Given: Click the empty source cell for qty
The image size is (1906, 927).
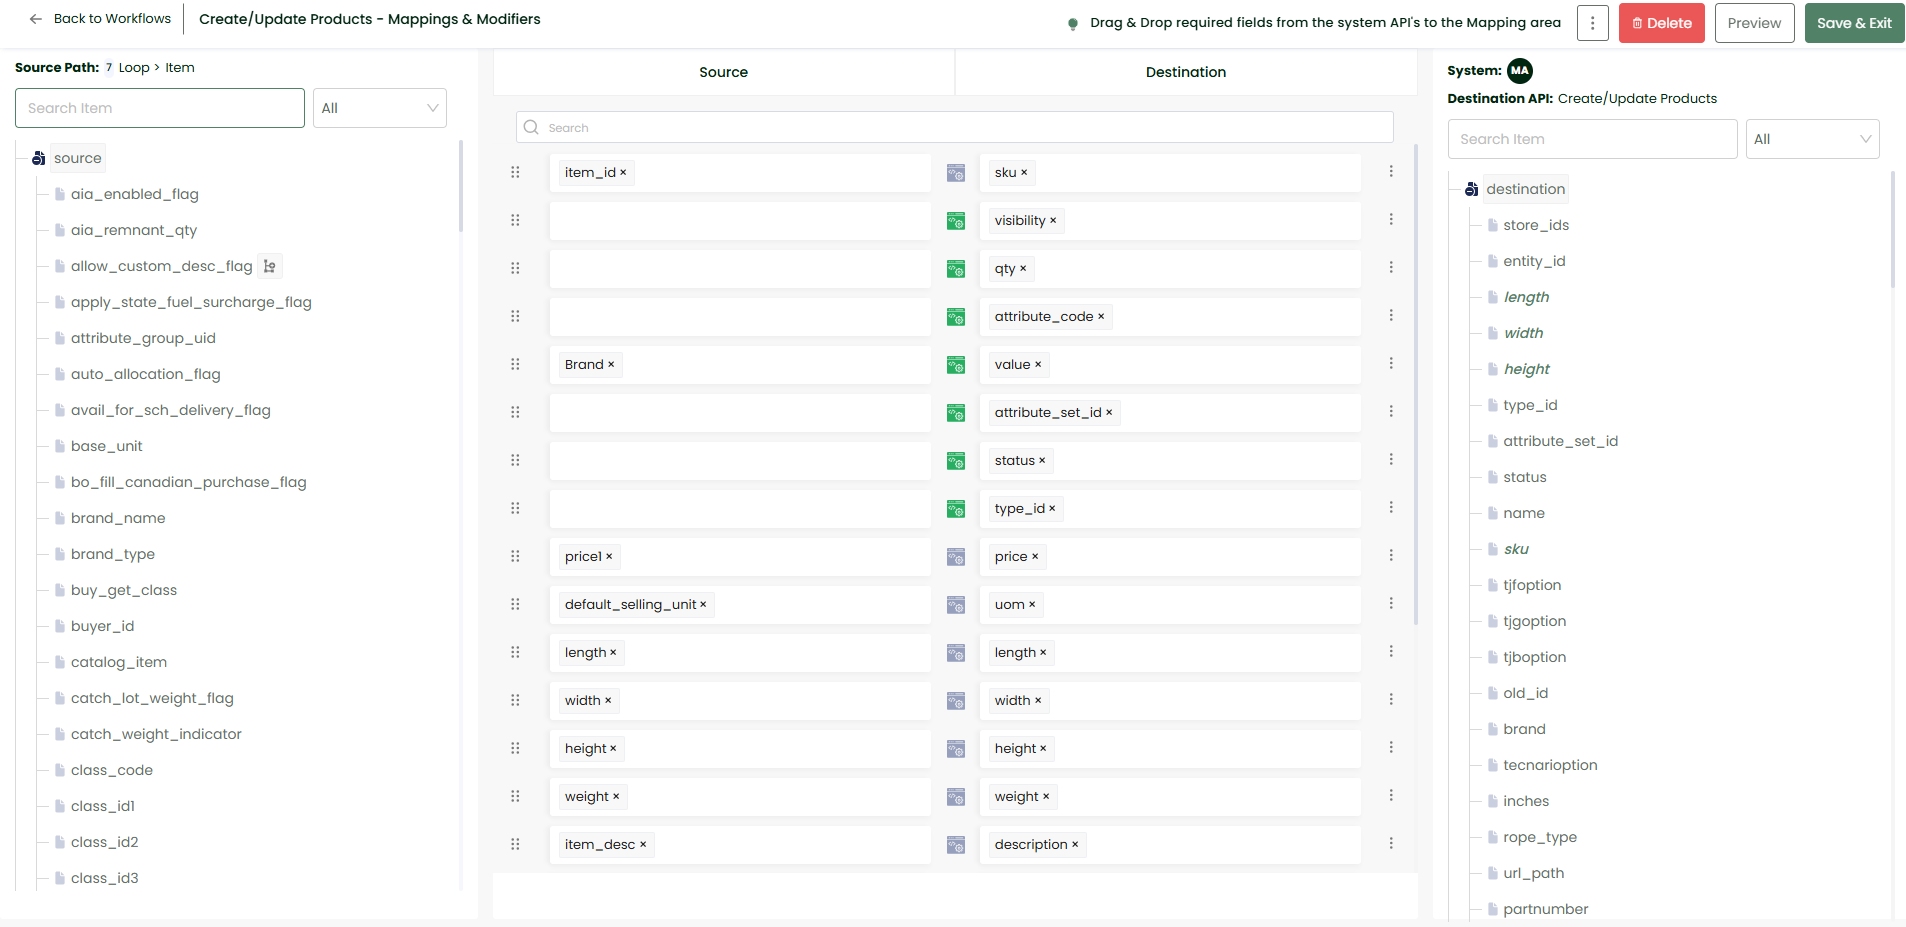Looking at the screenshot, I should click(x=740, y=269).
